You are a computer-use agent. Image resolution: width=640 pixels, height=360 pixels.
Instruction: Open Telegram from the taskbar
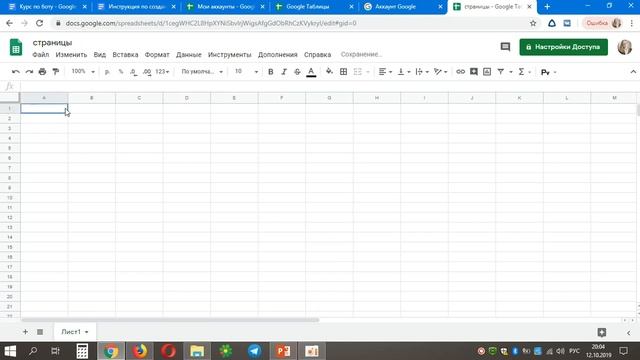254,351
